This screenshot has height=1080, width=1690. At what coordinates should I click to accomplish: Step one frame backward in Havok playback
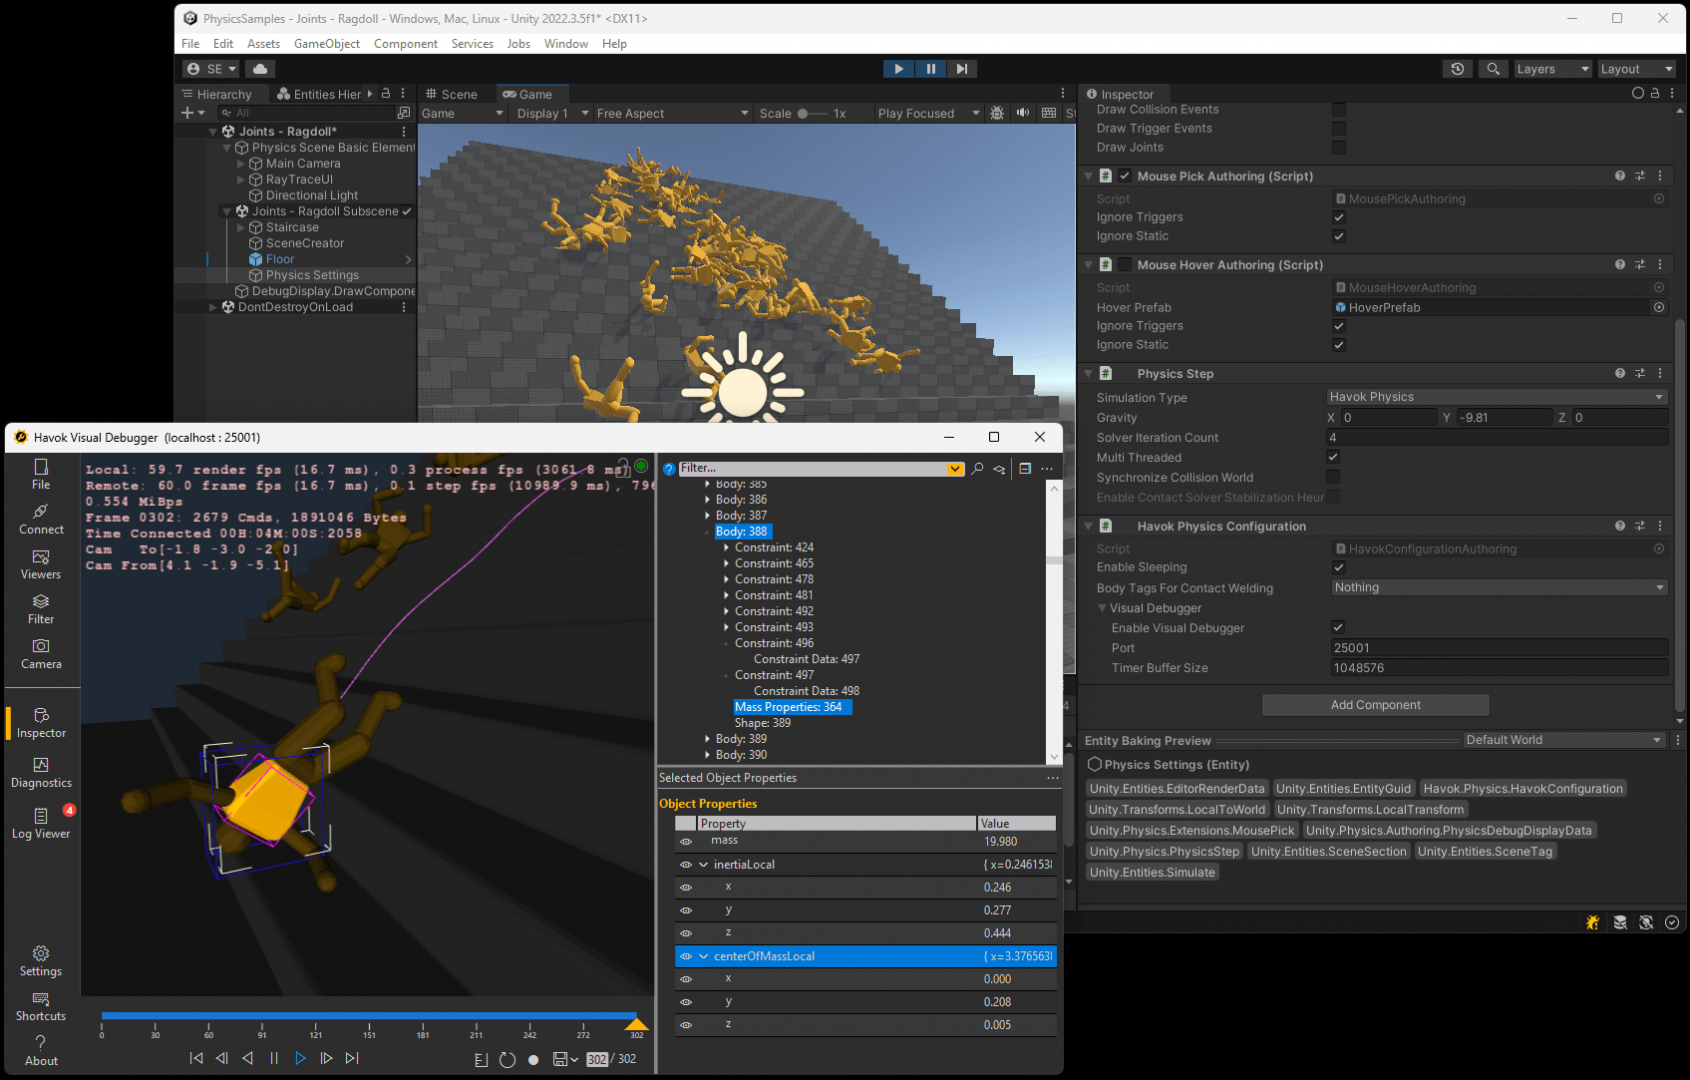point(222,1058)
